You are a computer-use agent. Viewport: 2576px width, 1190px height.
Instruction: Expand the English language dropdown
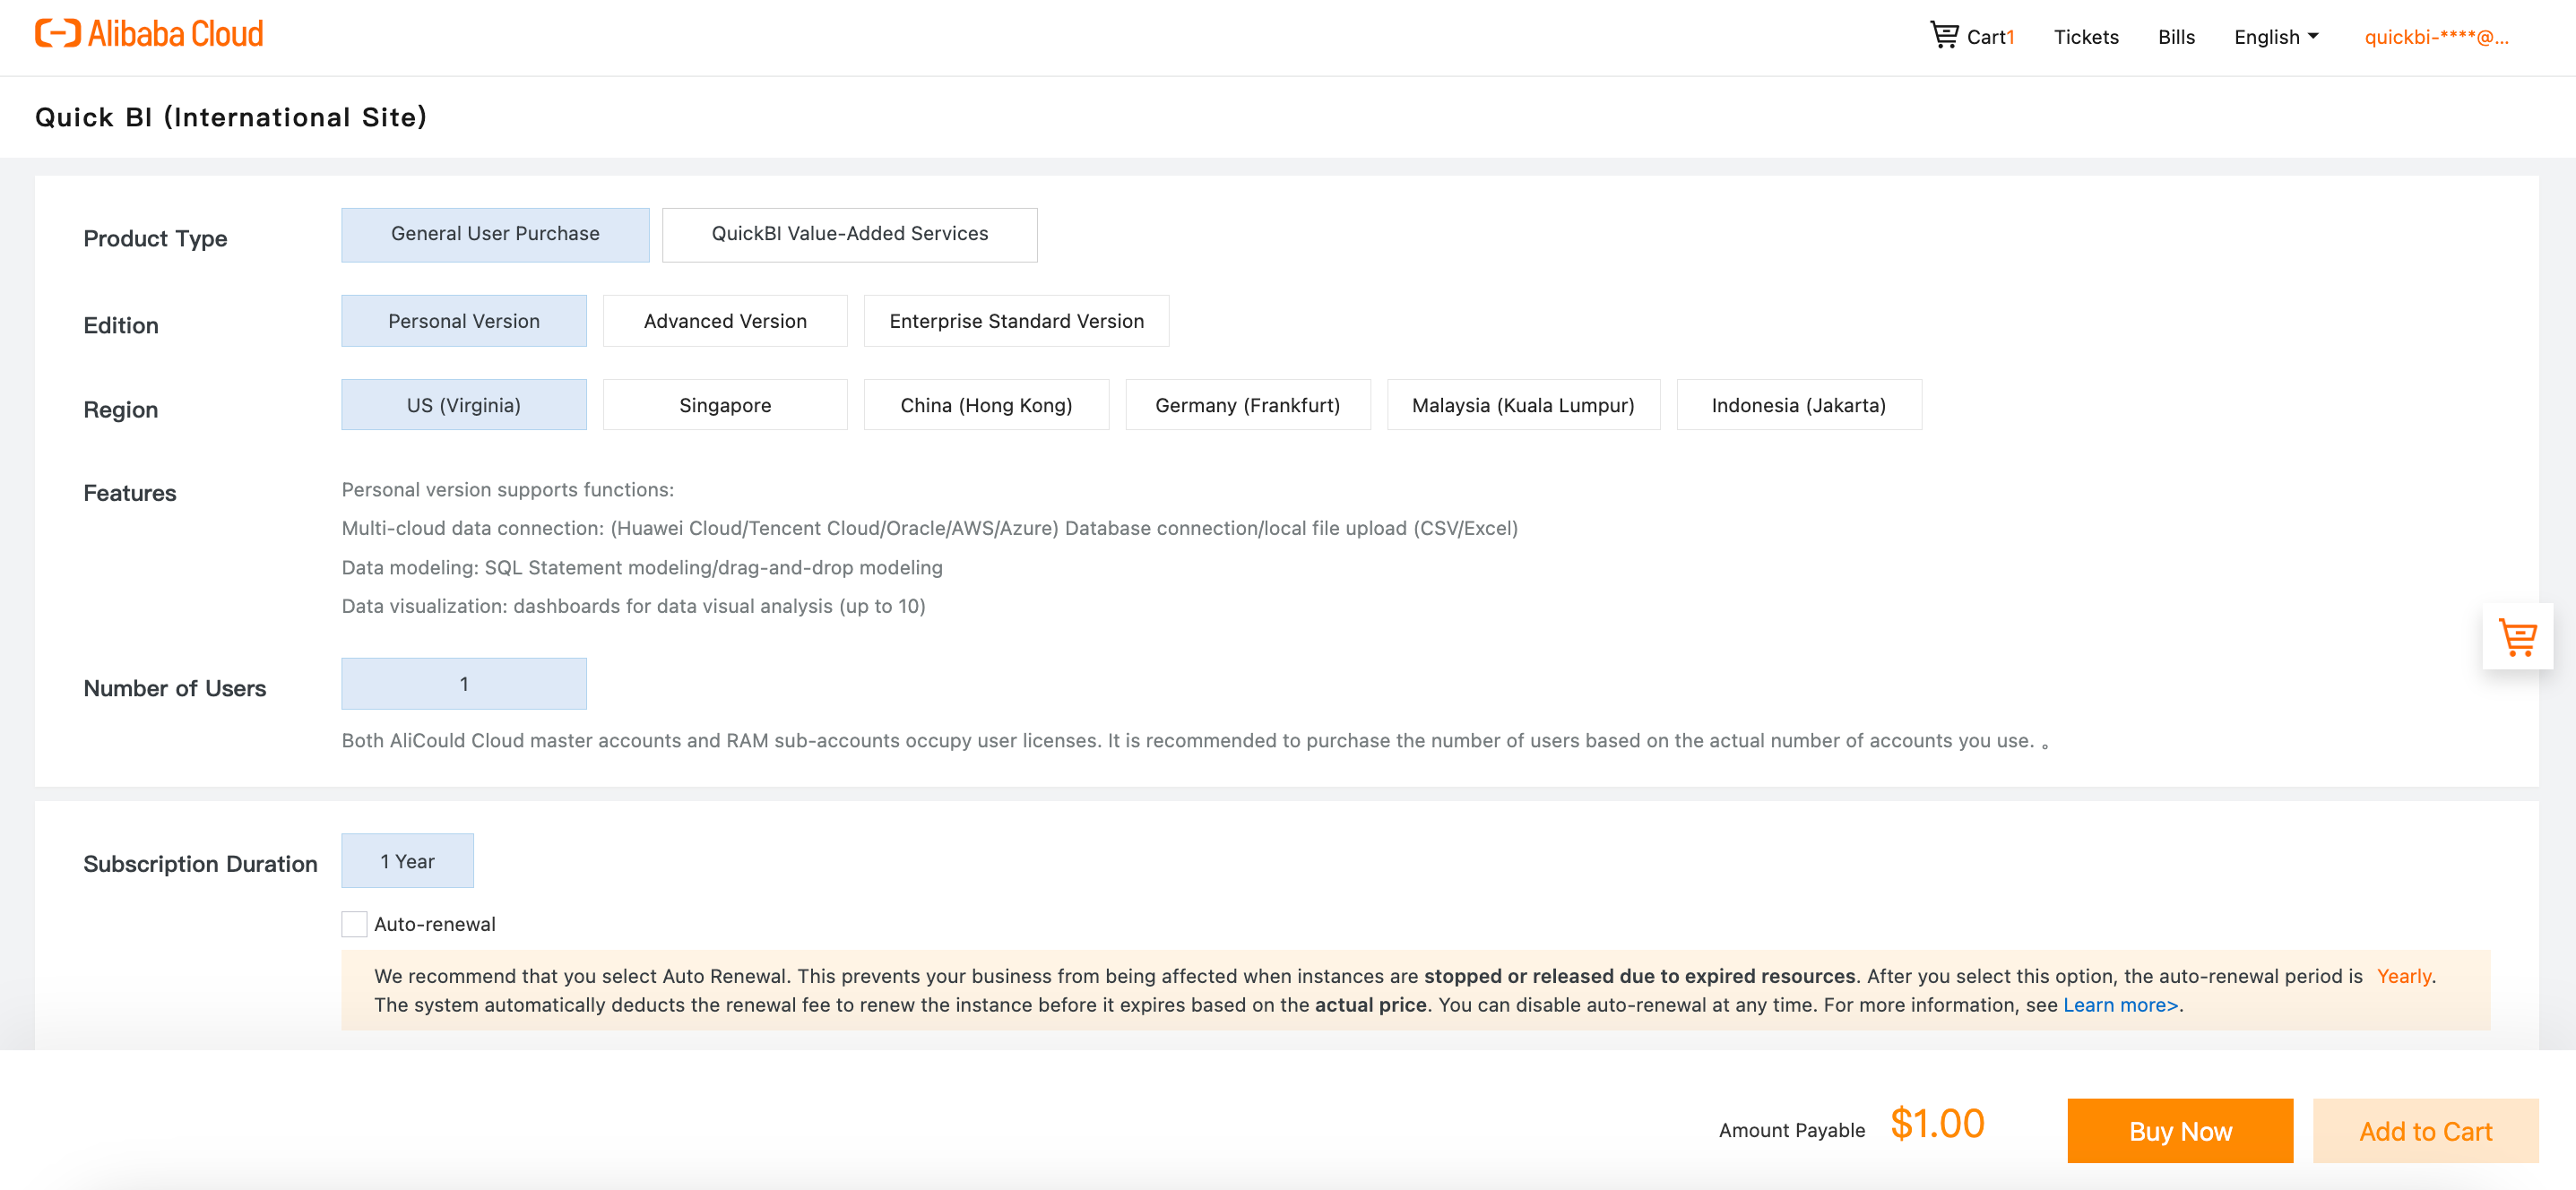pyautogui.click(x=2275, y=37)
